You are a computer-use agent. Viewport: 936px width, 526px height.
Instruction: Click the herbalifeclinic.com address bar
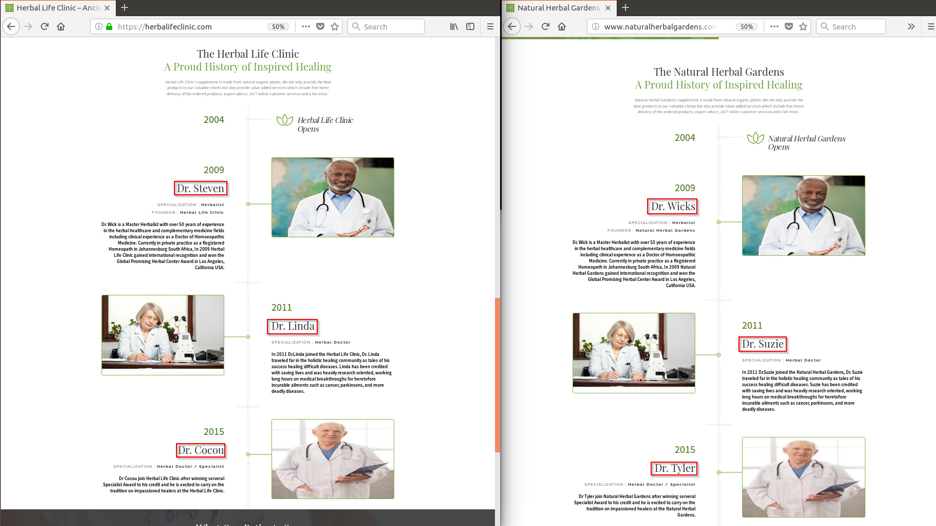pyautogui.click(x=190, y=27)
